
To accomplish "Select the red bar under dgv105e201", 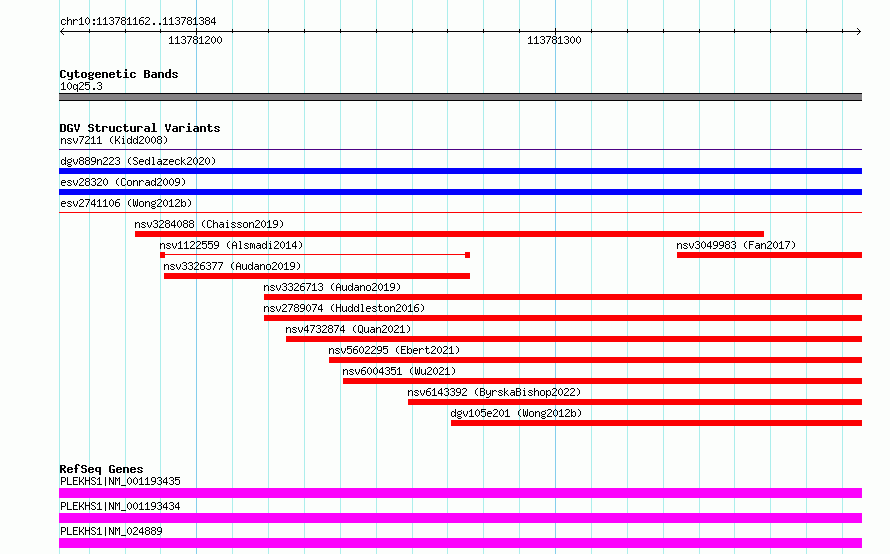I will coord(656,423).
